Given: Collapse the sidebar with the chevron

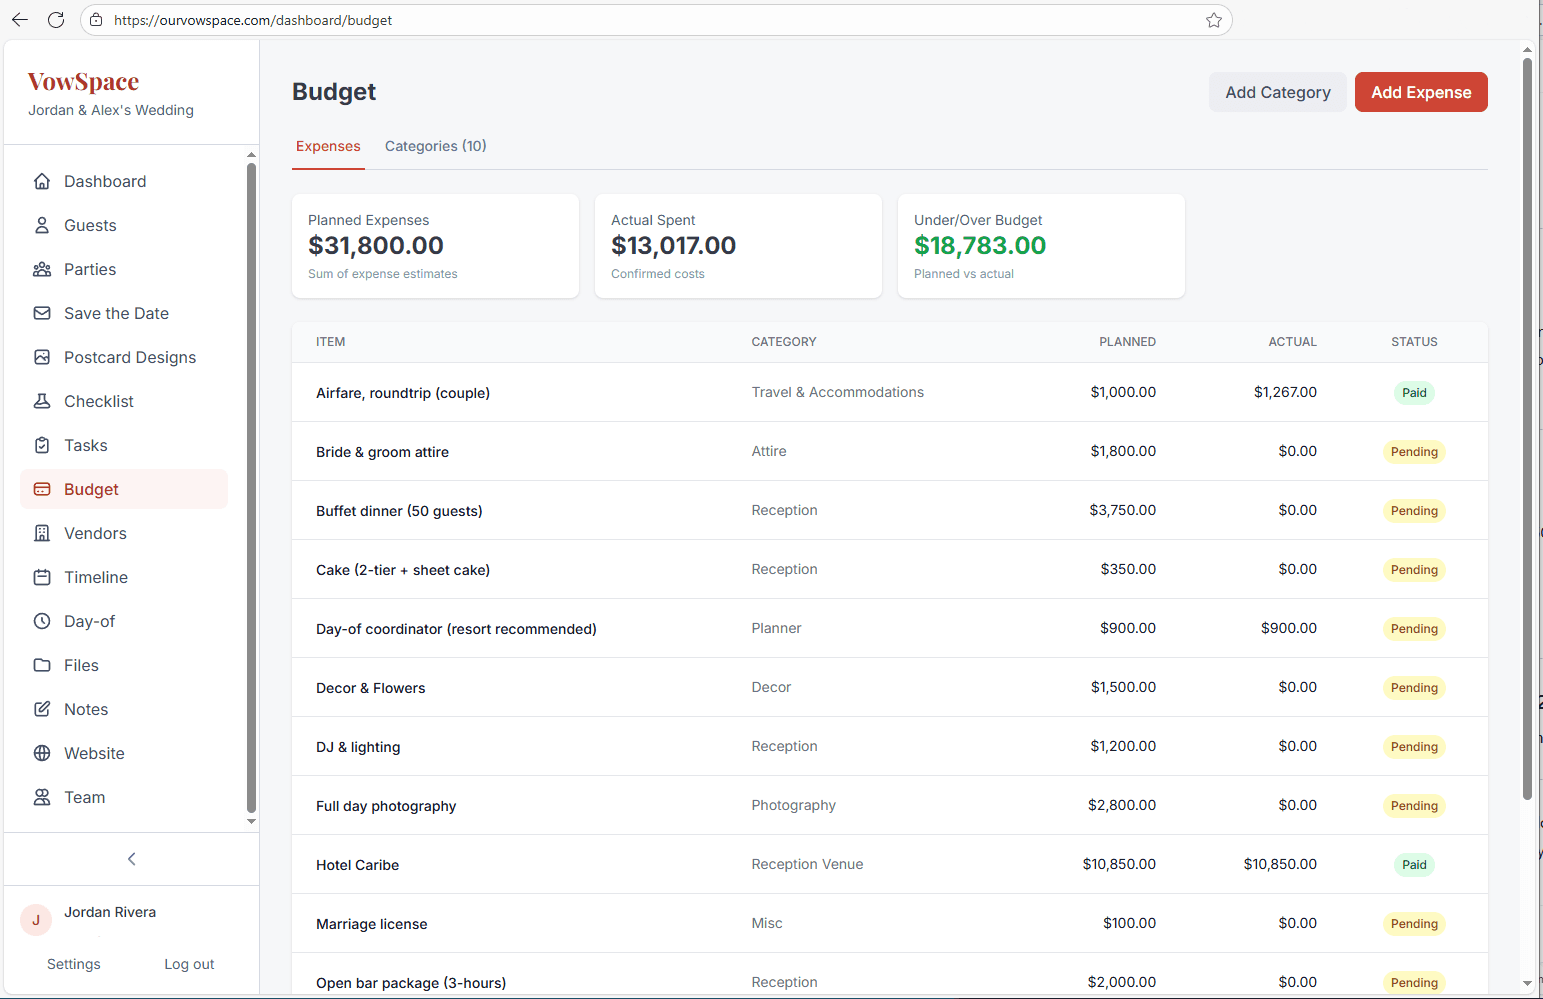Looking at the screenshot, I should pyautogui.click(x=131, y=858).
